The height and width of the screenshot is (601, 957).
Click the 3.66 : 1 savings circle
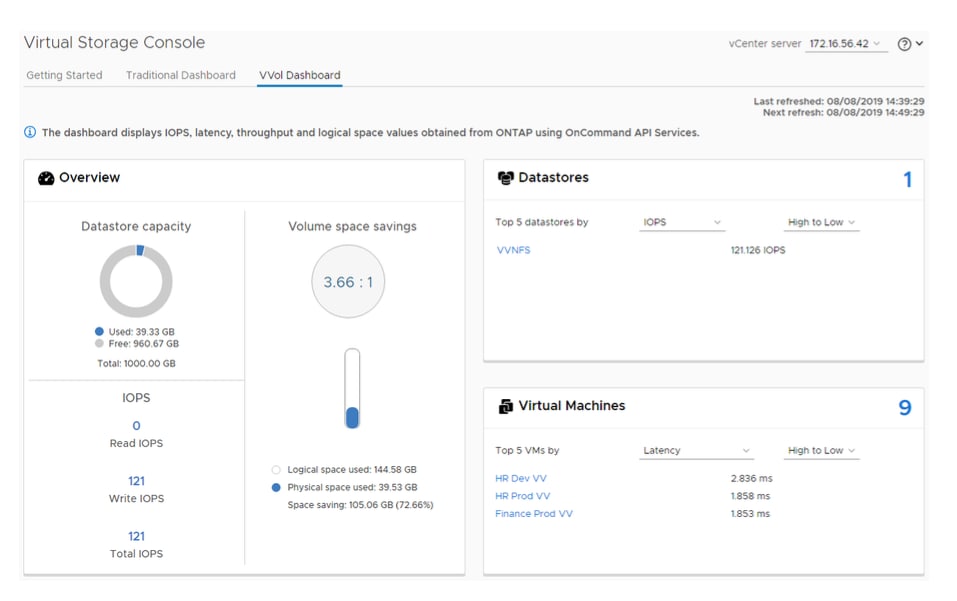click(x=348, y=282)
